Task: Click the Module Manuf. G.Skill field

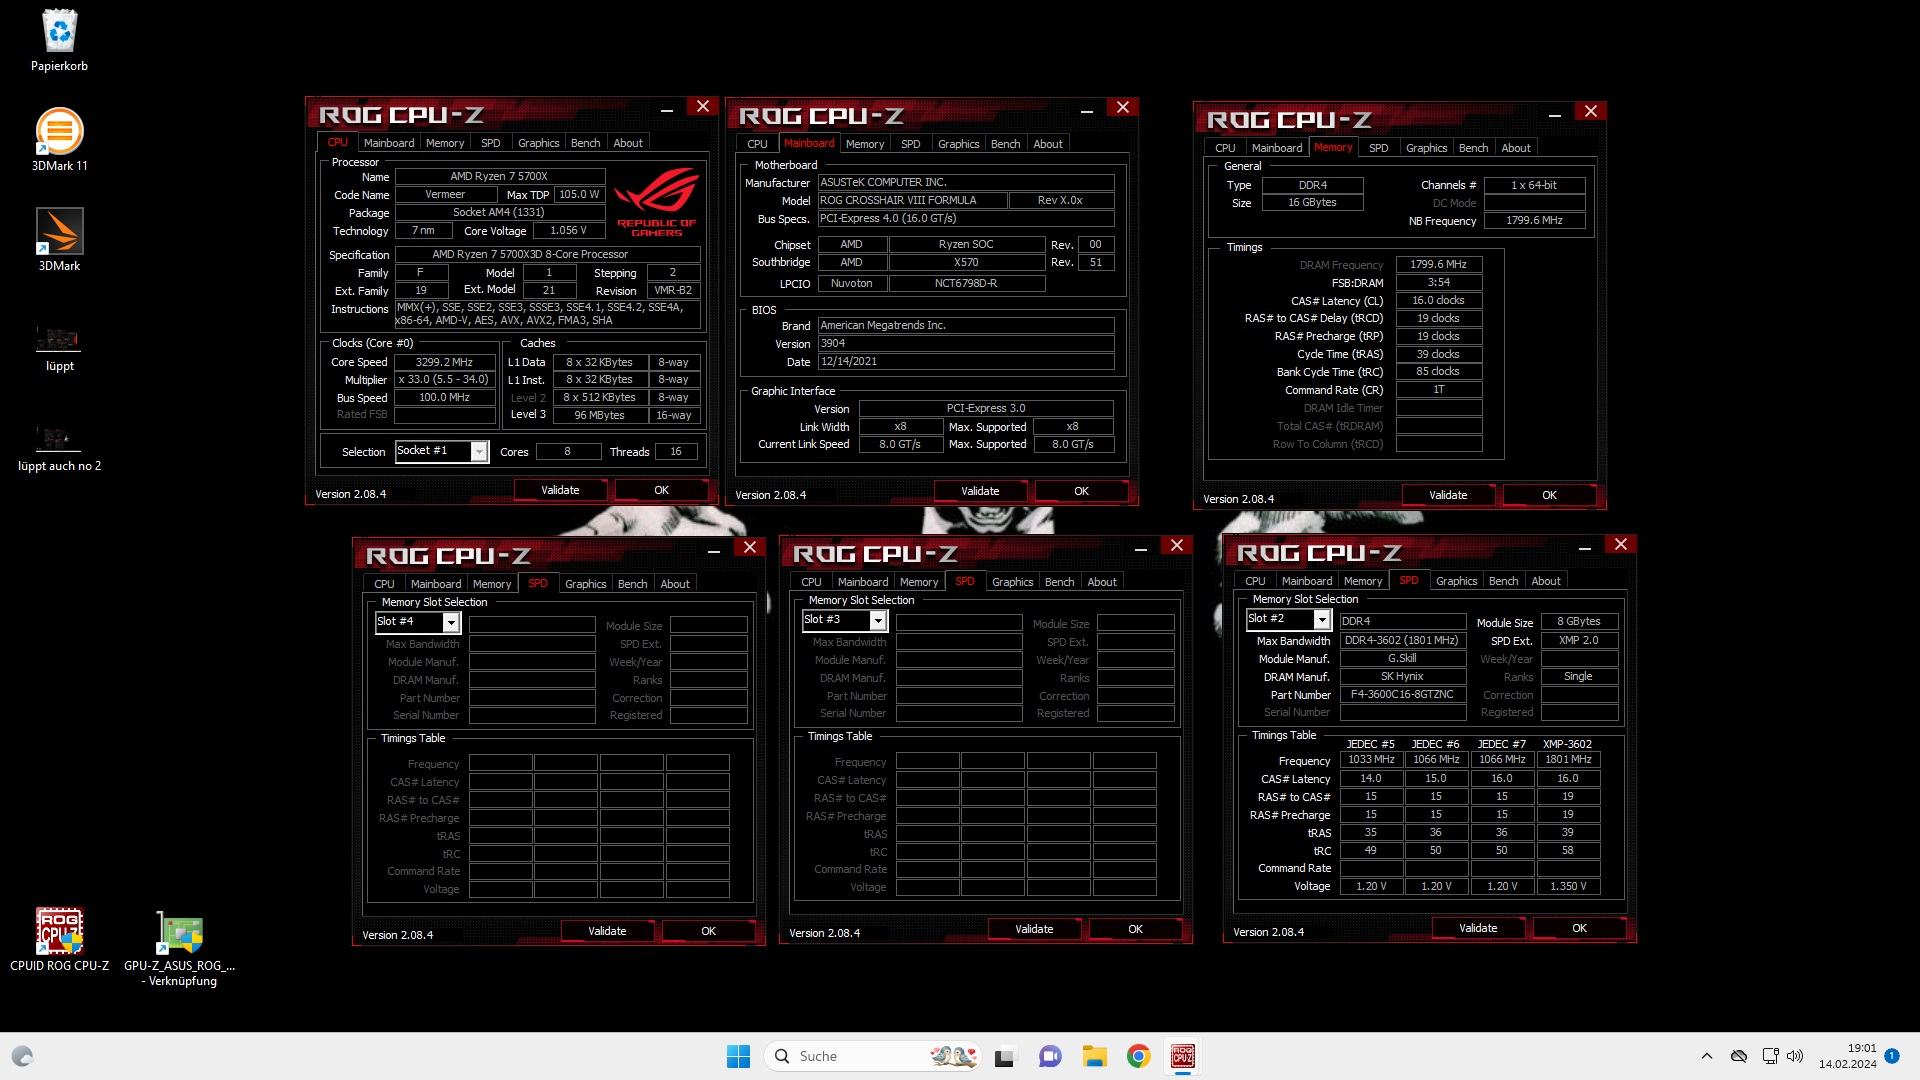Action: (x=1402, y=658)
